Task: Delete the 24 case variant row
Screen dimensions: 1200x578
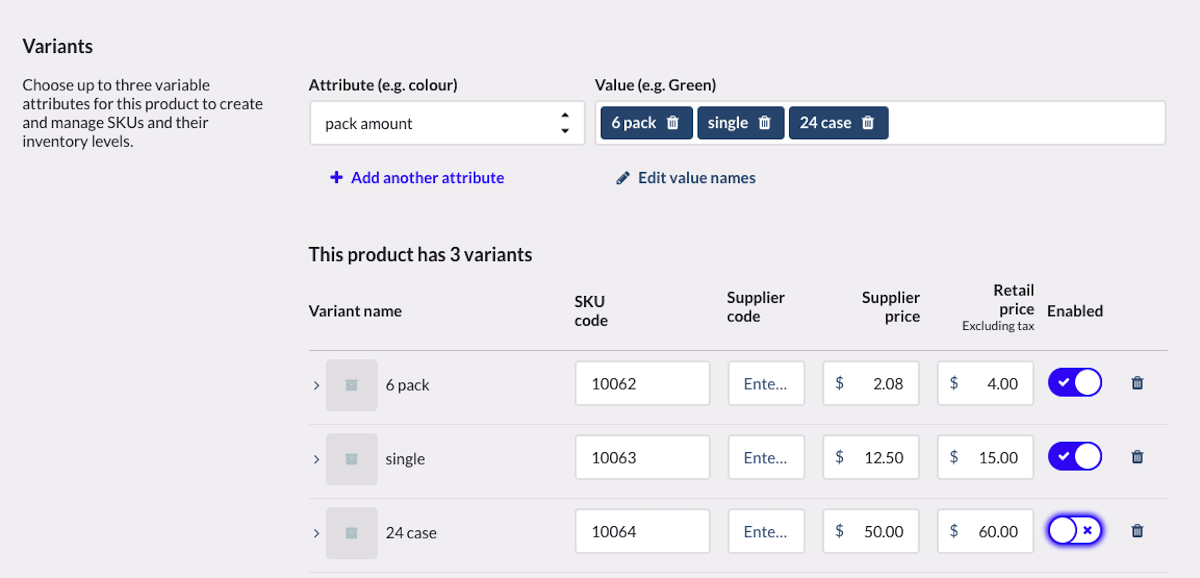Action: coord(1137,531)
